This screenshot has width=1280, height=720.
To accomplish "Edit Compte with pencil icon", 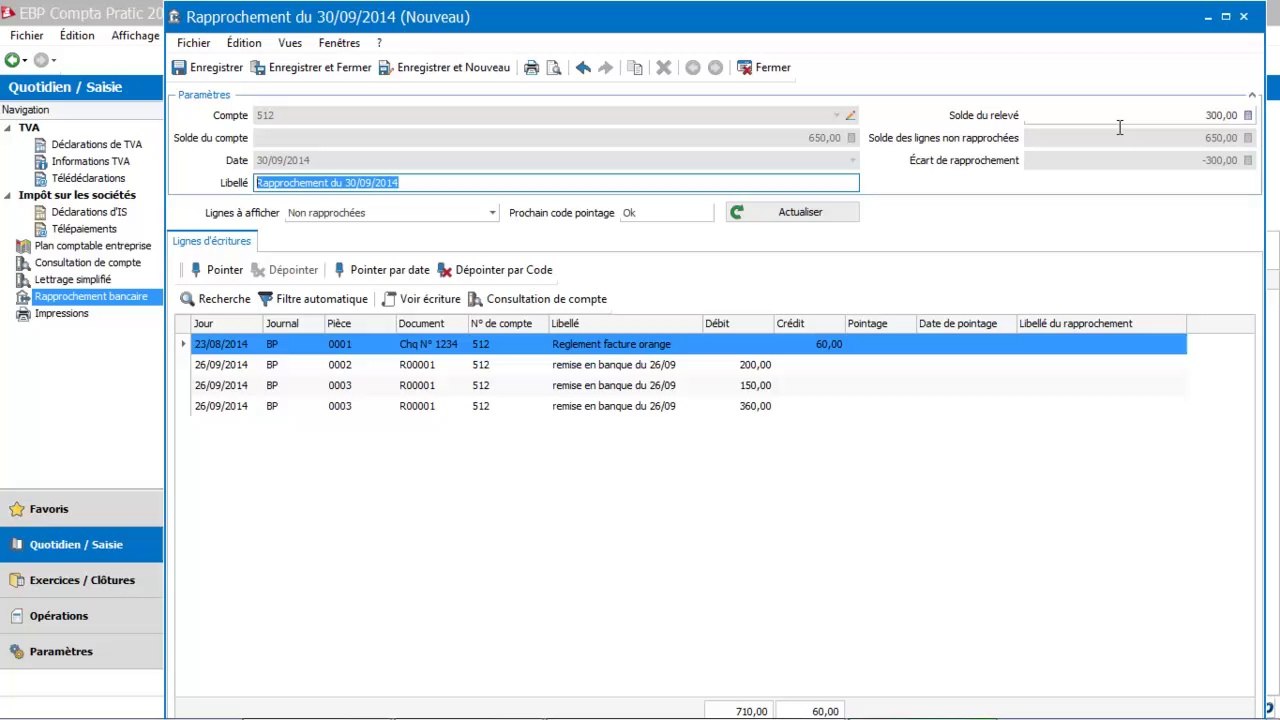I will tap(851, 116).
